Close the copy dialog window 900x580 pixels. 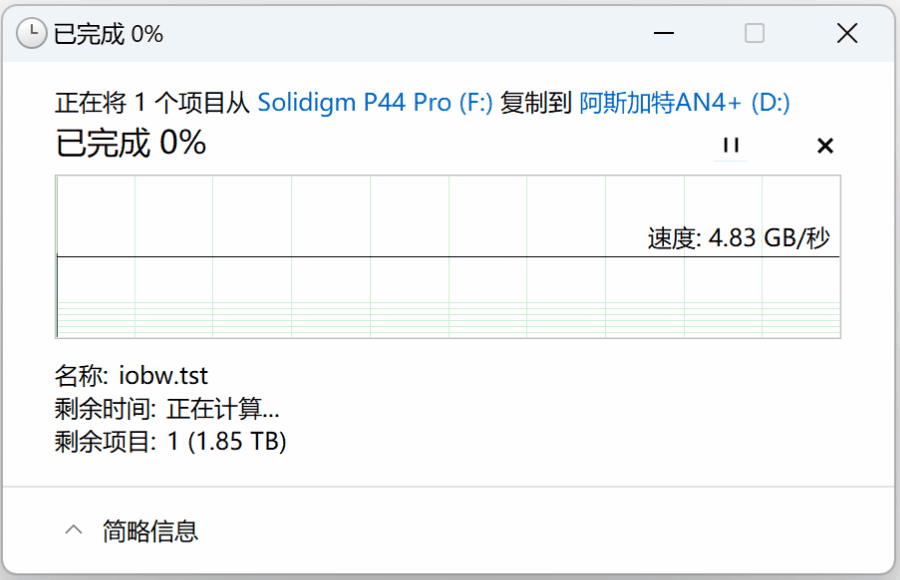847,34
